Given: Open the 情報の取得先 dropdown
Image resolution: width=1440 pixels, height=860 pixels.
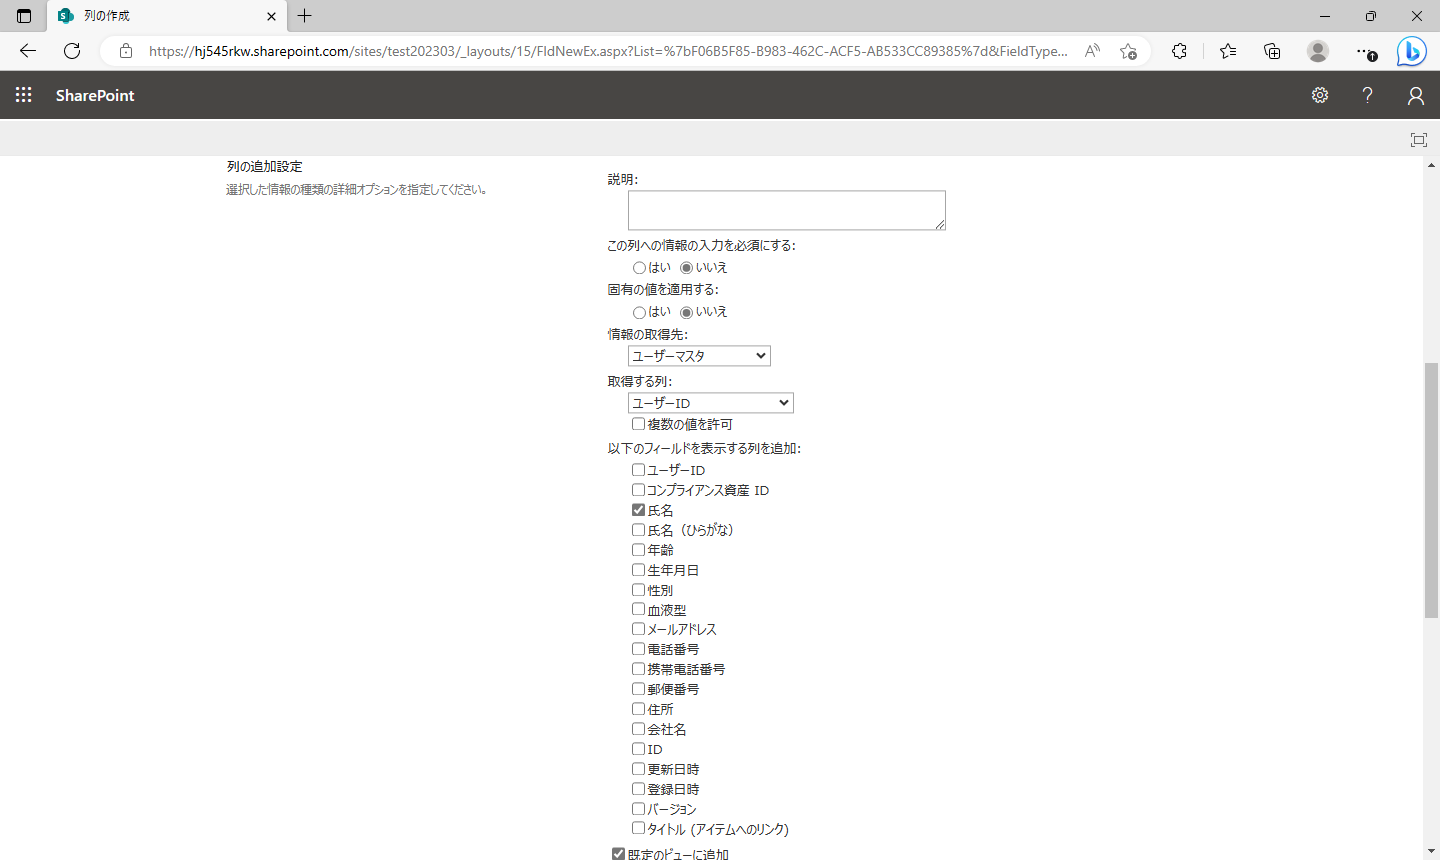Looking at the screenshot, I should point(699,356).
